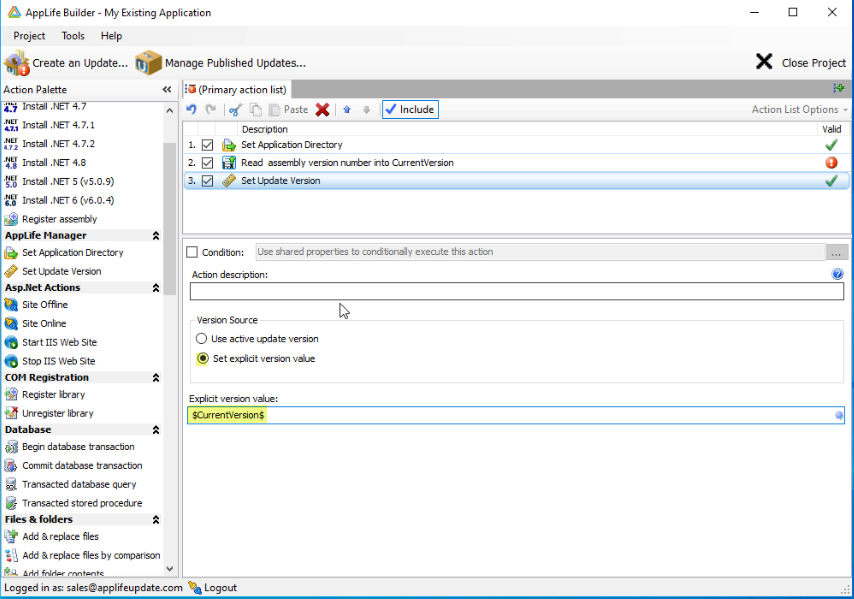Collapse the COM Registration section
854x599 pixels.
coord(156,378)
